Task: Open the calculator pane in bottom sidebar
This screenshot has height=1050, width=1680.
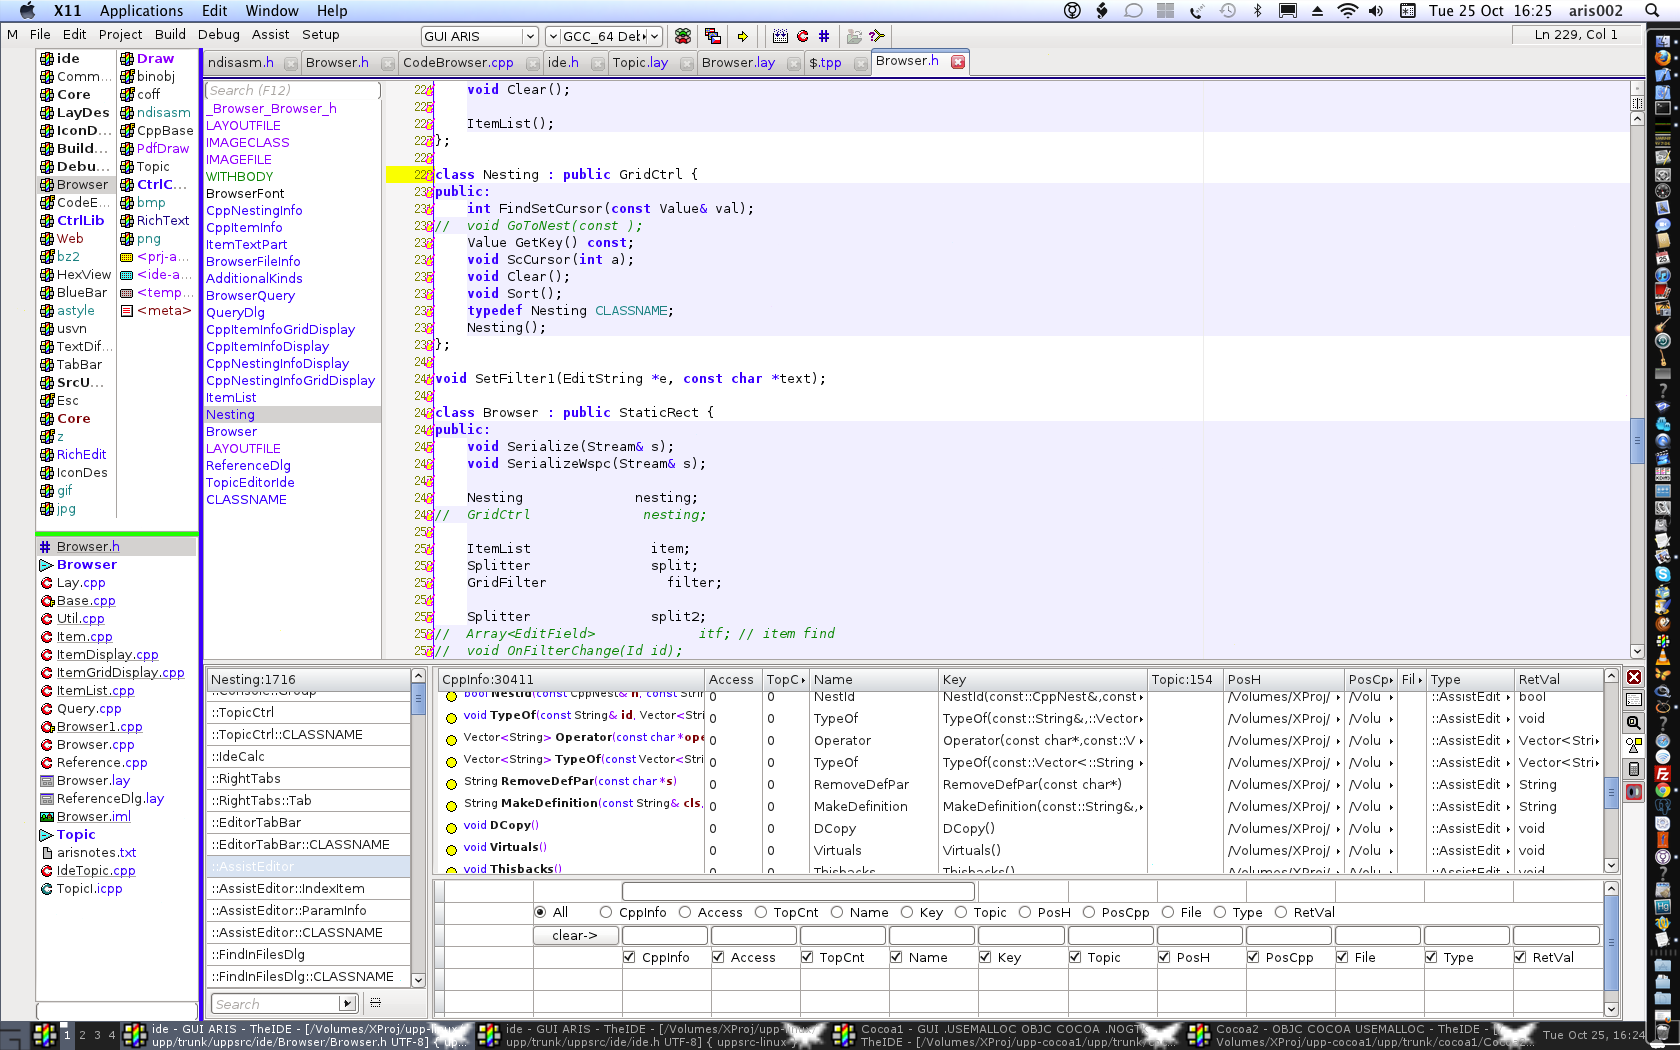Action: pyautogui.click(x=1634, y=769)
